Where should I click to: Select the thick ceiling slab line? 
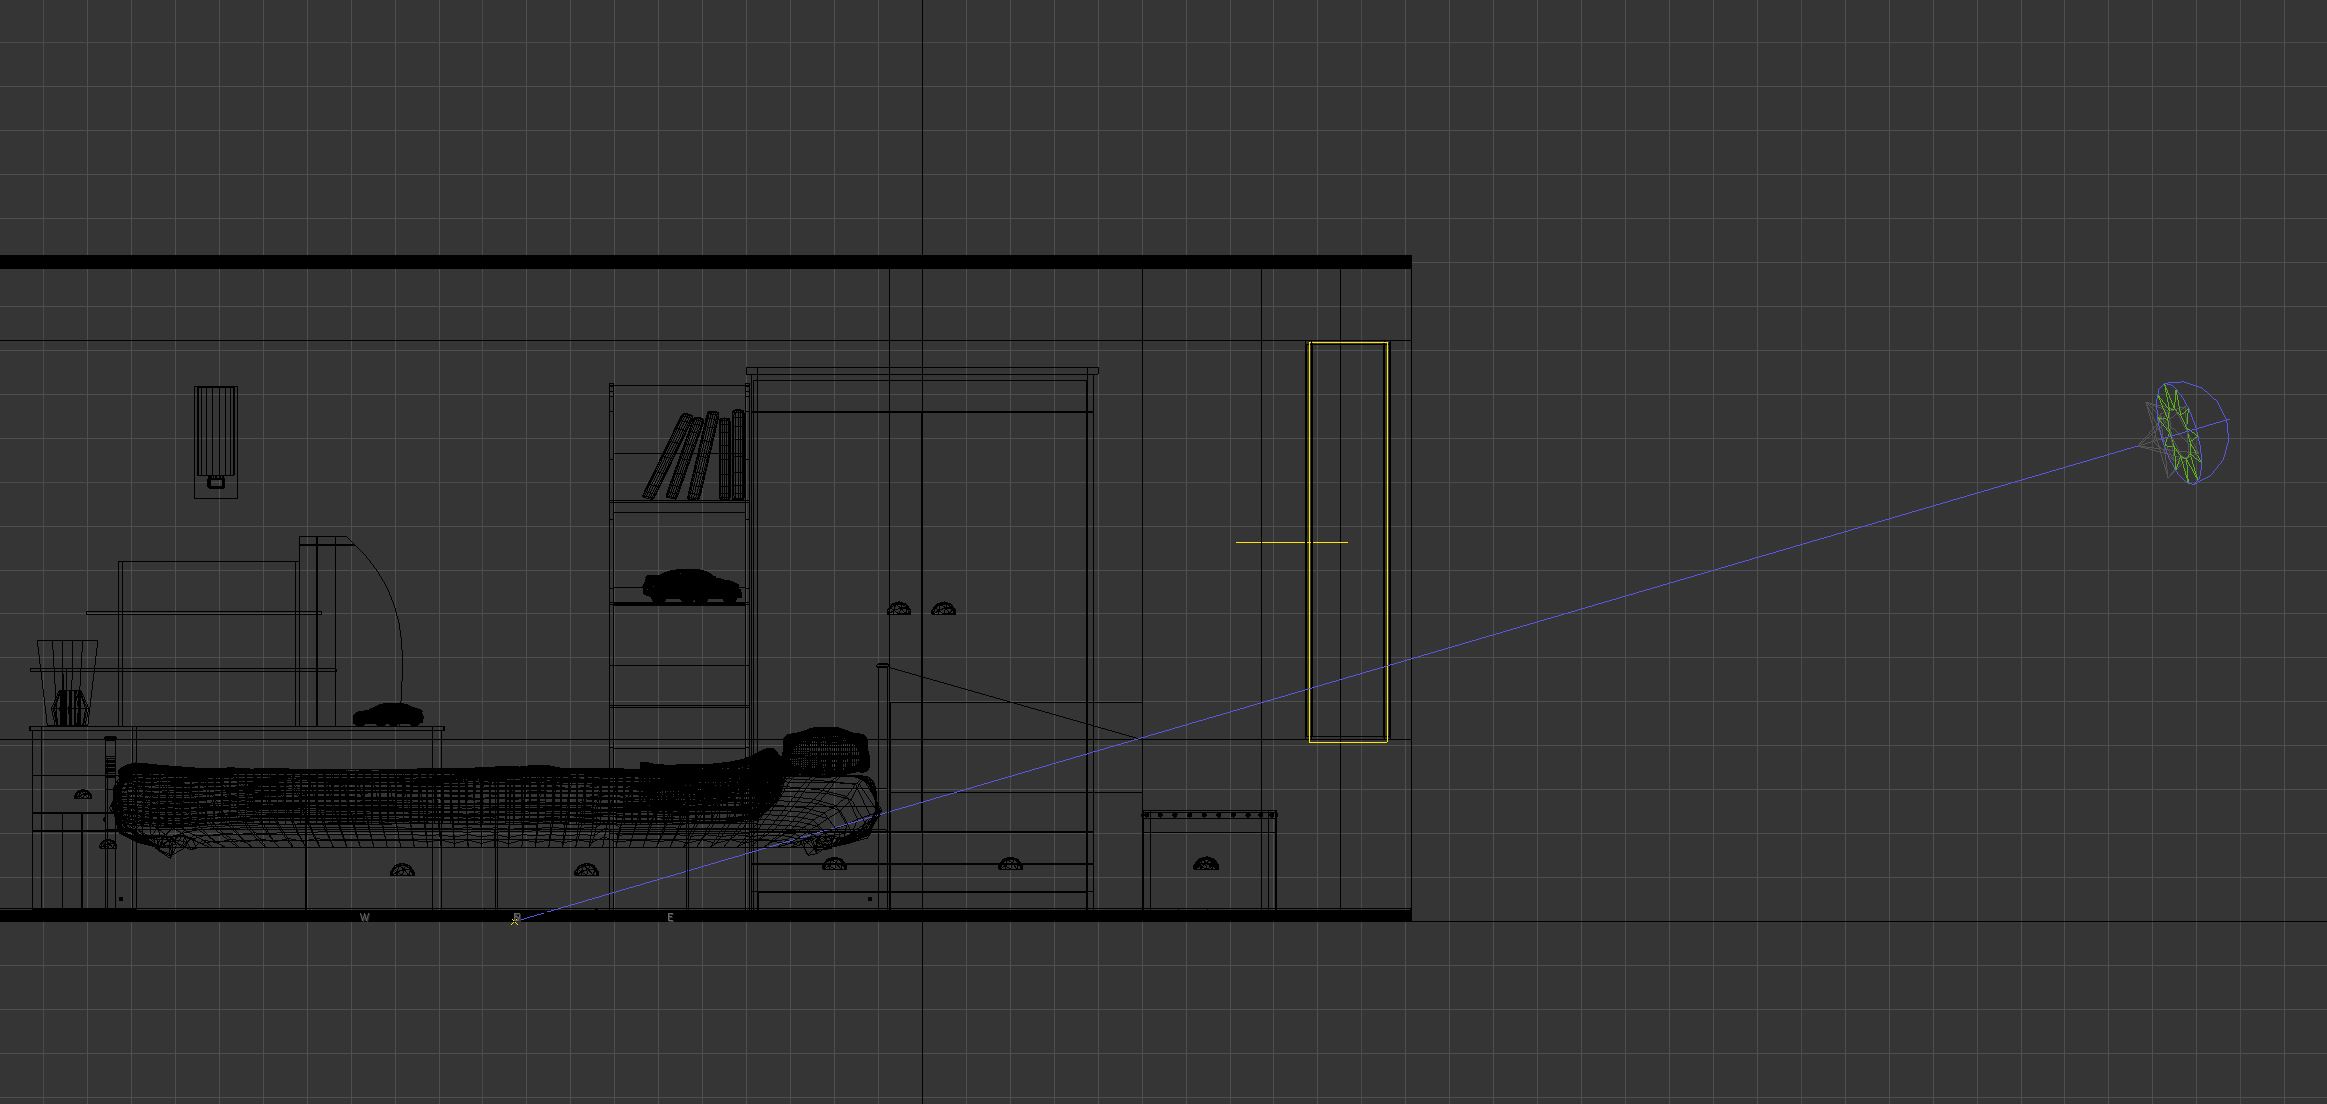click(x=700, y=262)
